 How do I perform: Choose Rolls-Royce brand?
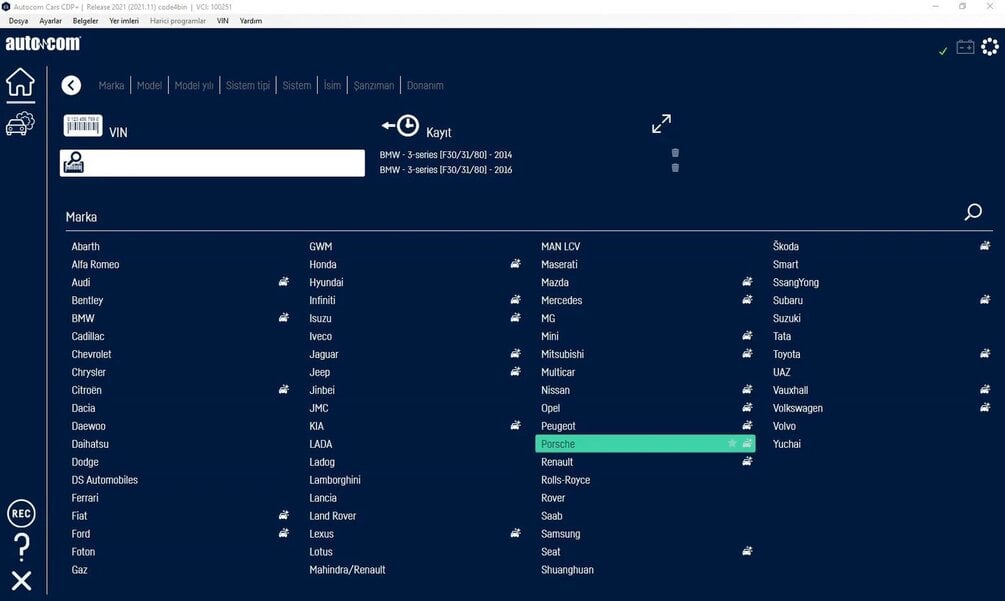[x=565, y=480]
